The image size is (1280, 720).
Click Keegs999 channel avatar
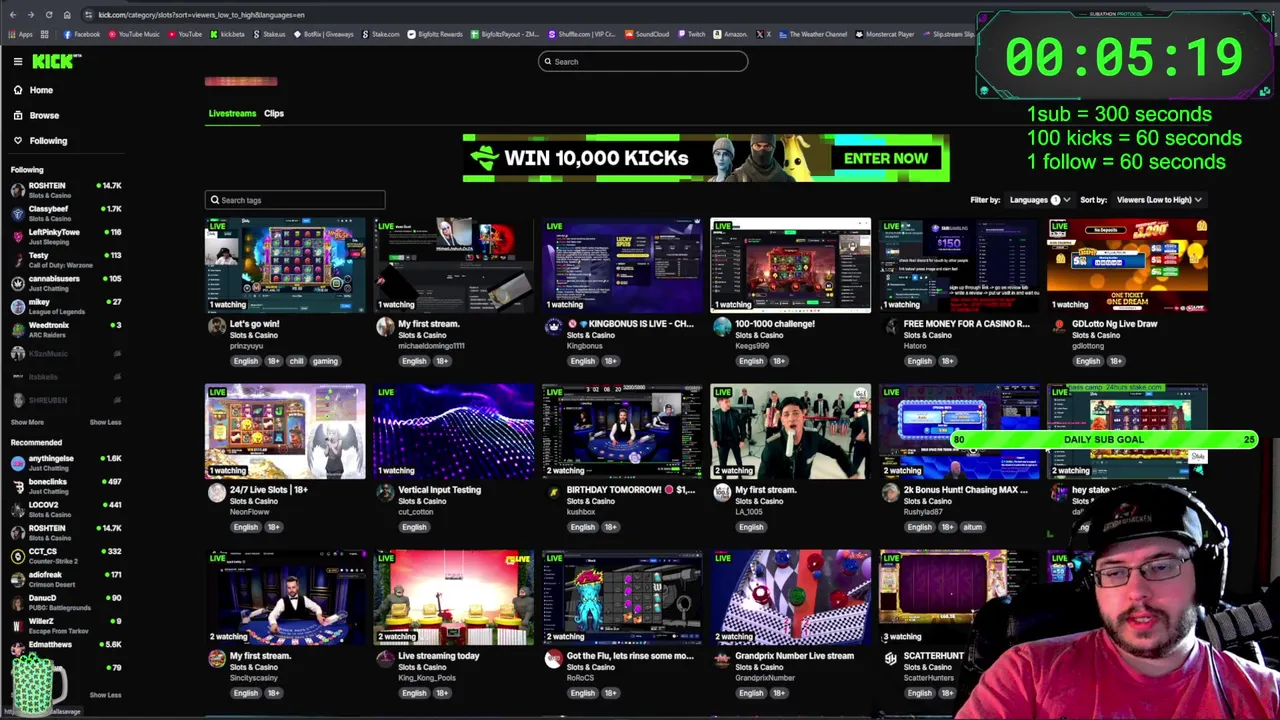722,326
